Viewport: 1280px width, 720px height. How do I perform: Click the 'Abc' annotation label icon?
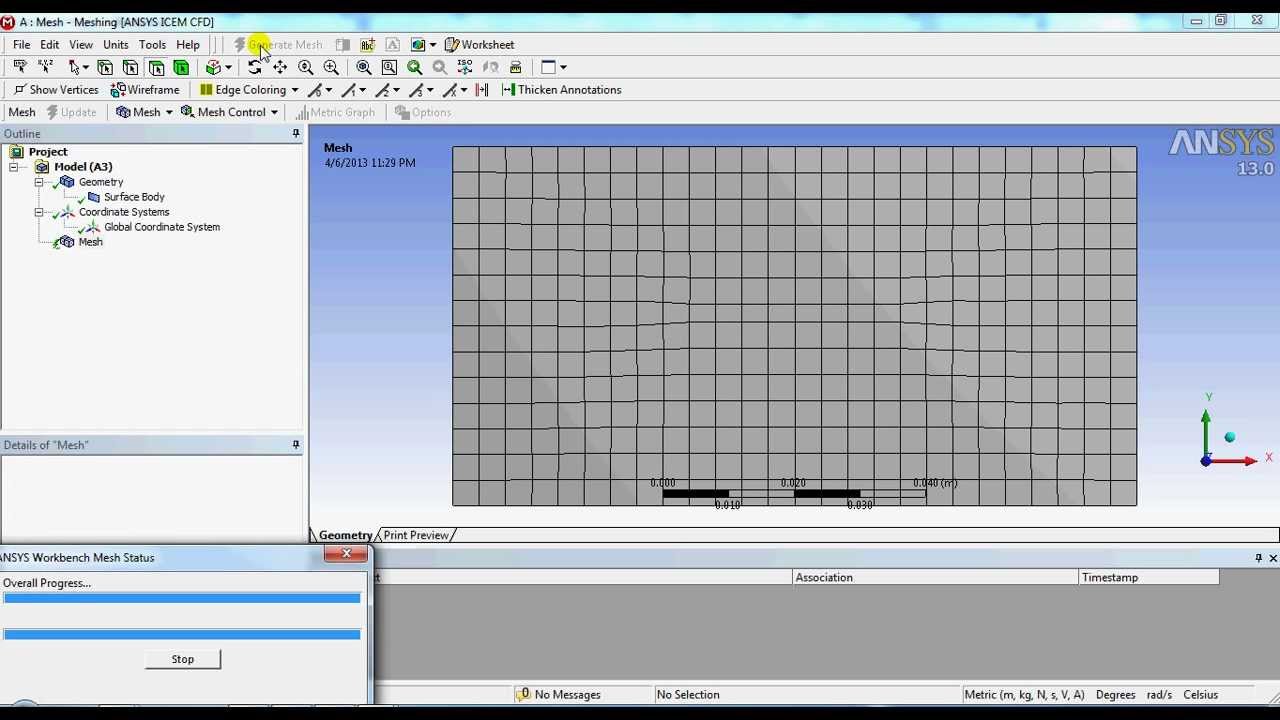coord(368,45)
